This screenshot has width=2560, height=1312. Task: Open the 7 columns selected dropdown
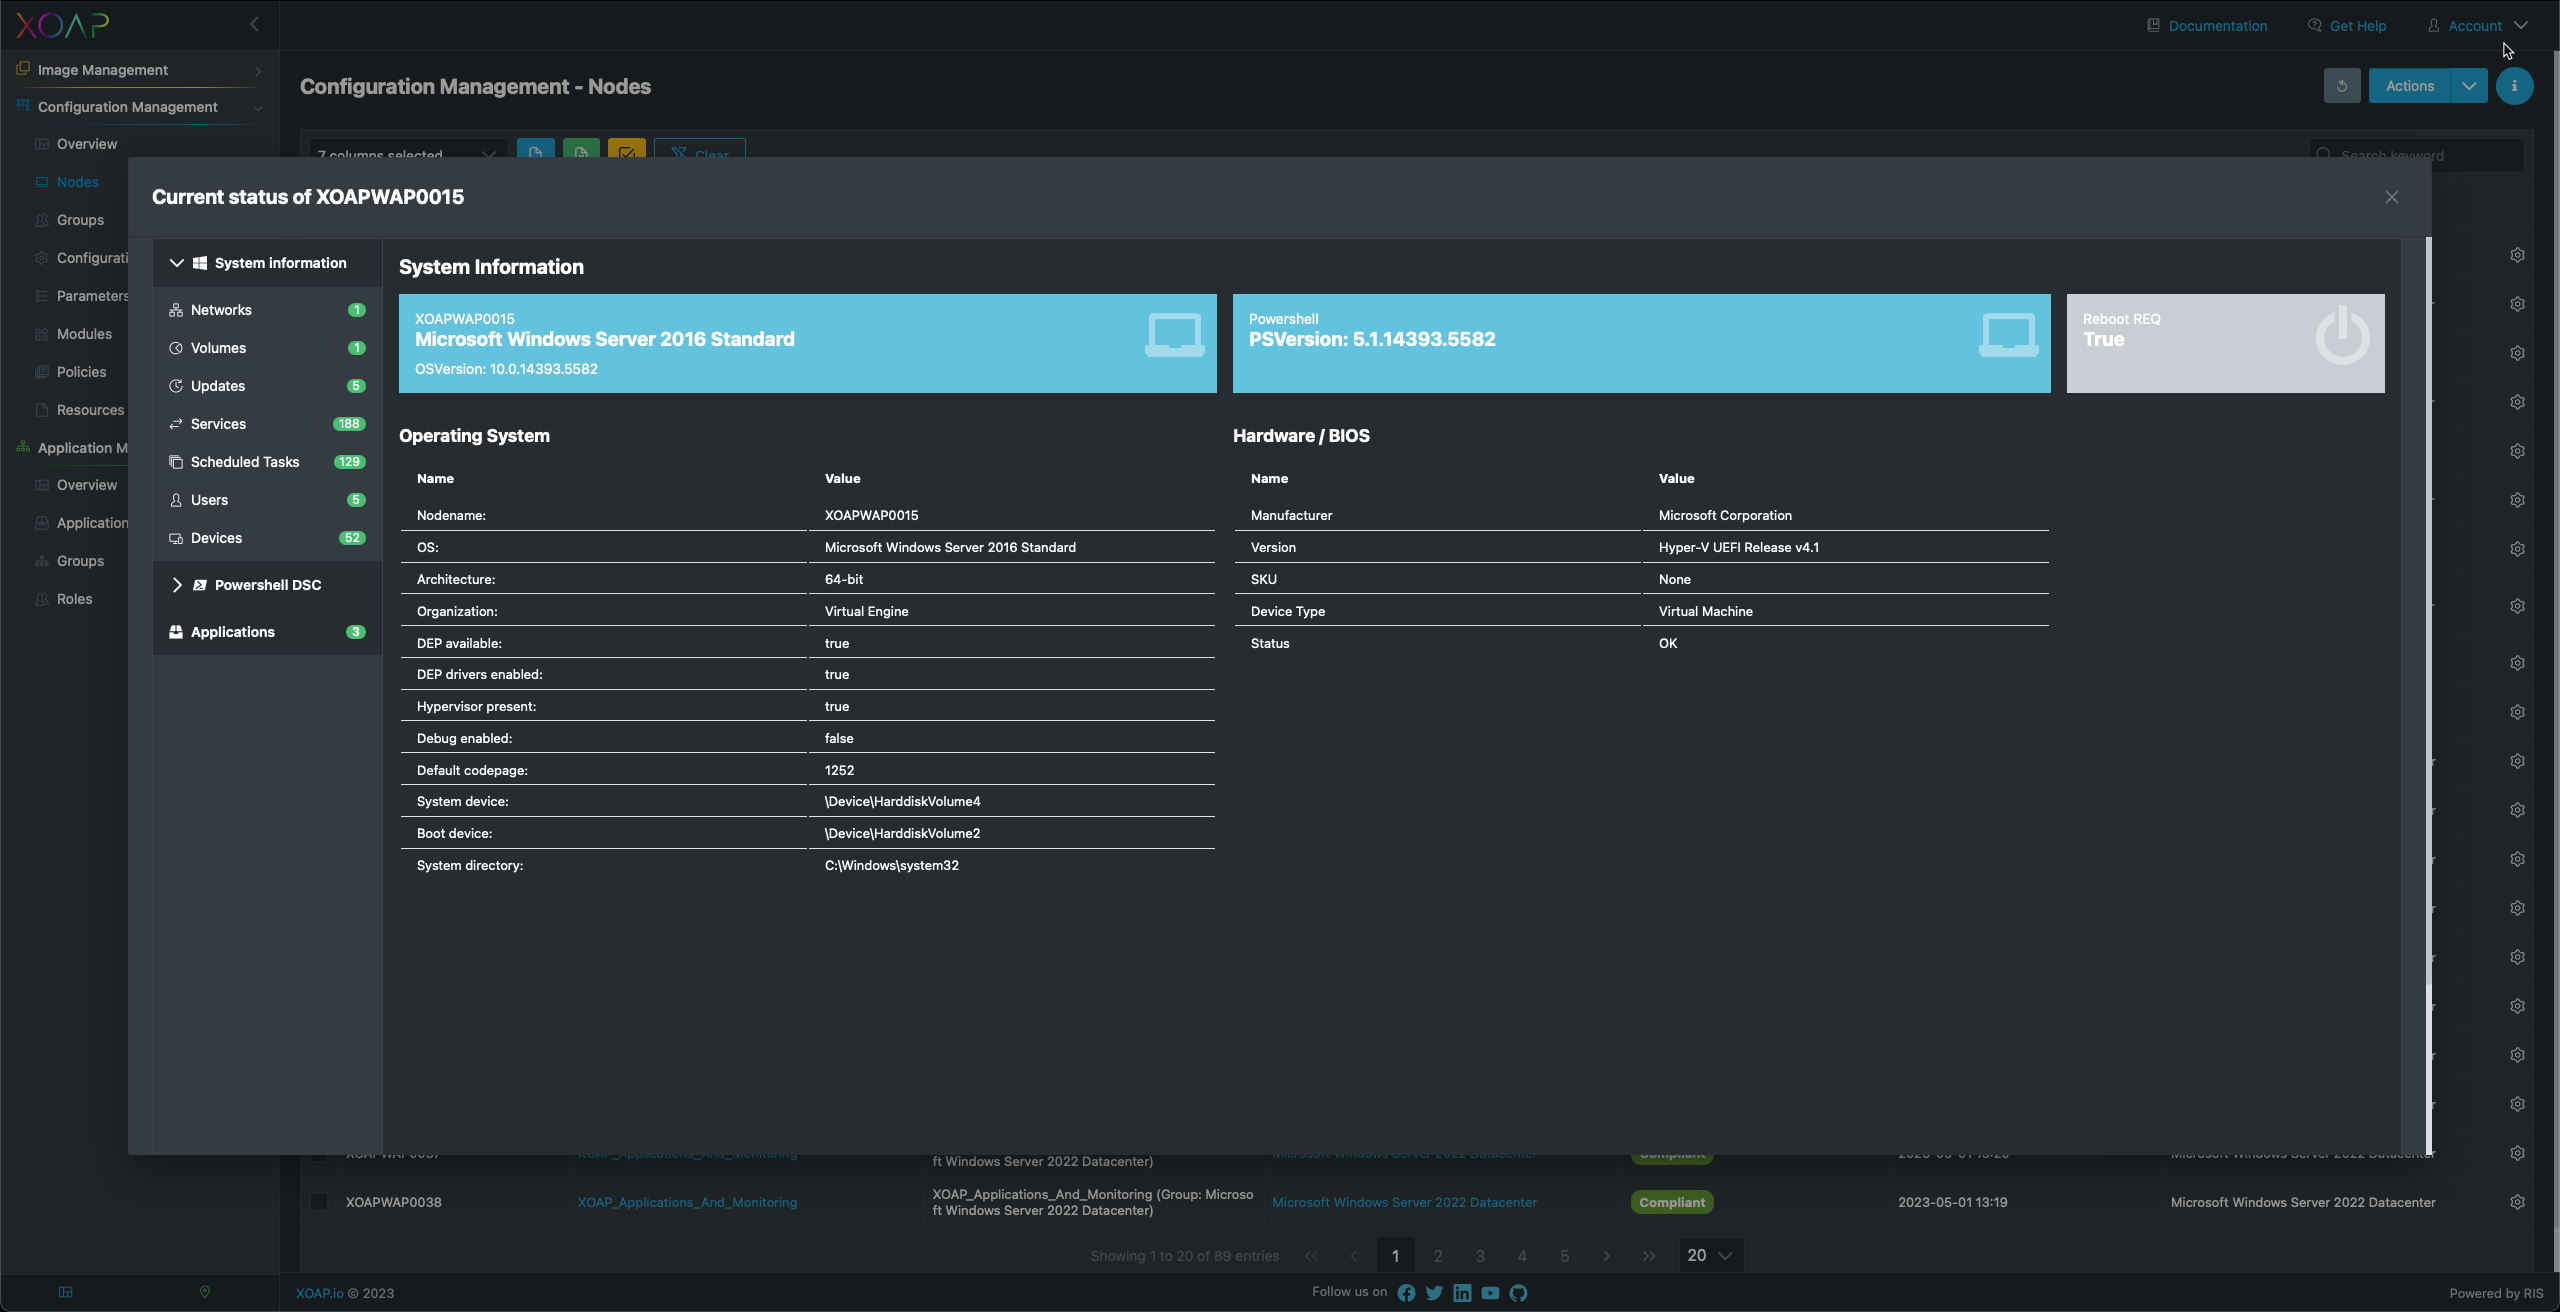click(x=408, y=150)
